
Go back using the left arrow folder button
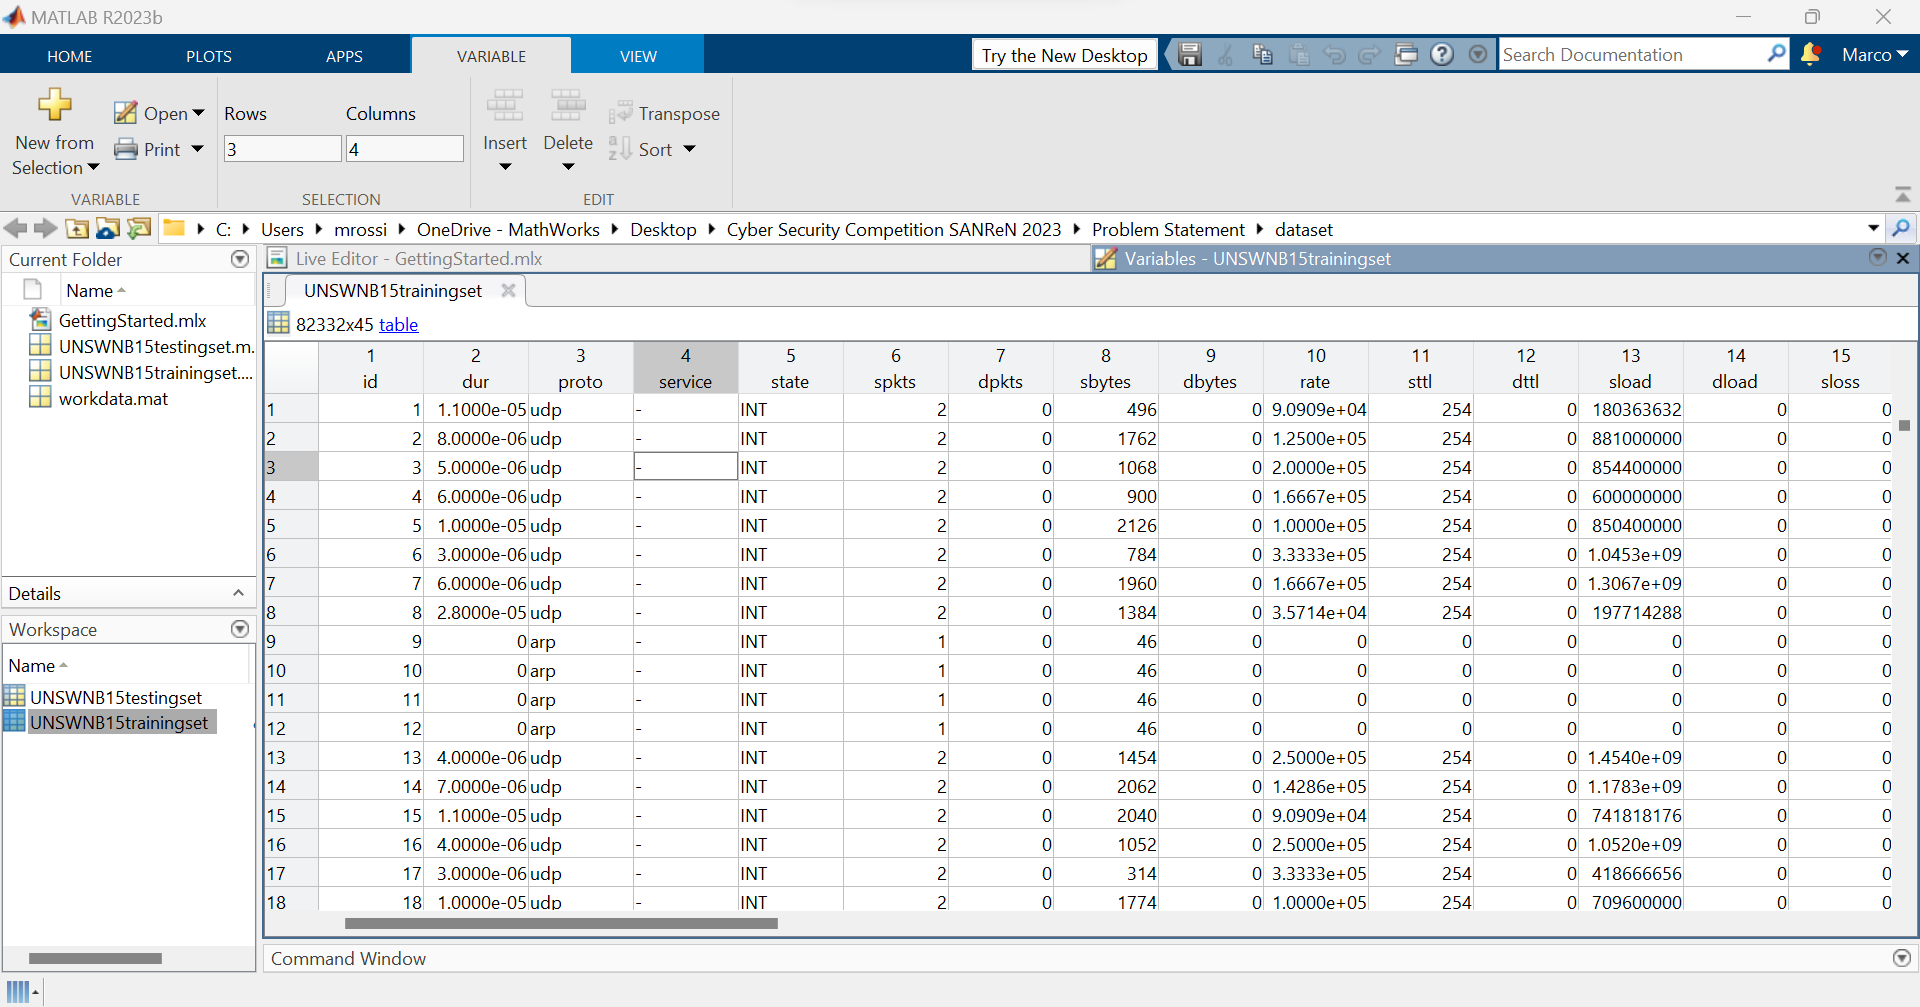(x=16, y=228)
